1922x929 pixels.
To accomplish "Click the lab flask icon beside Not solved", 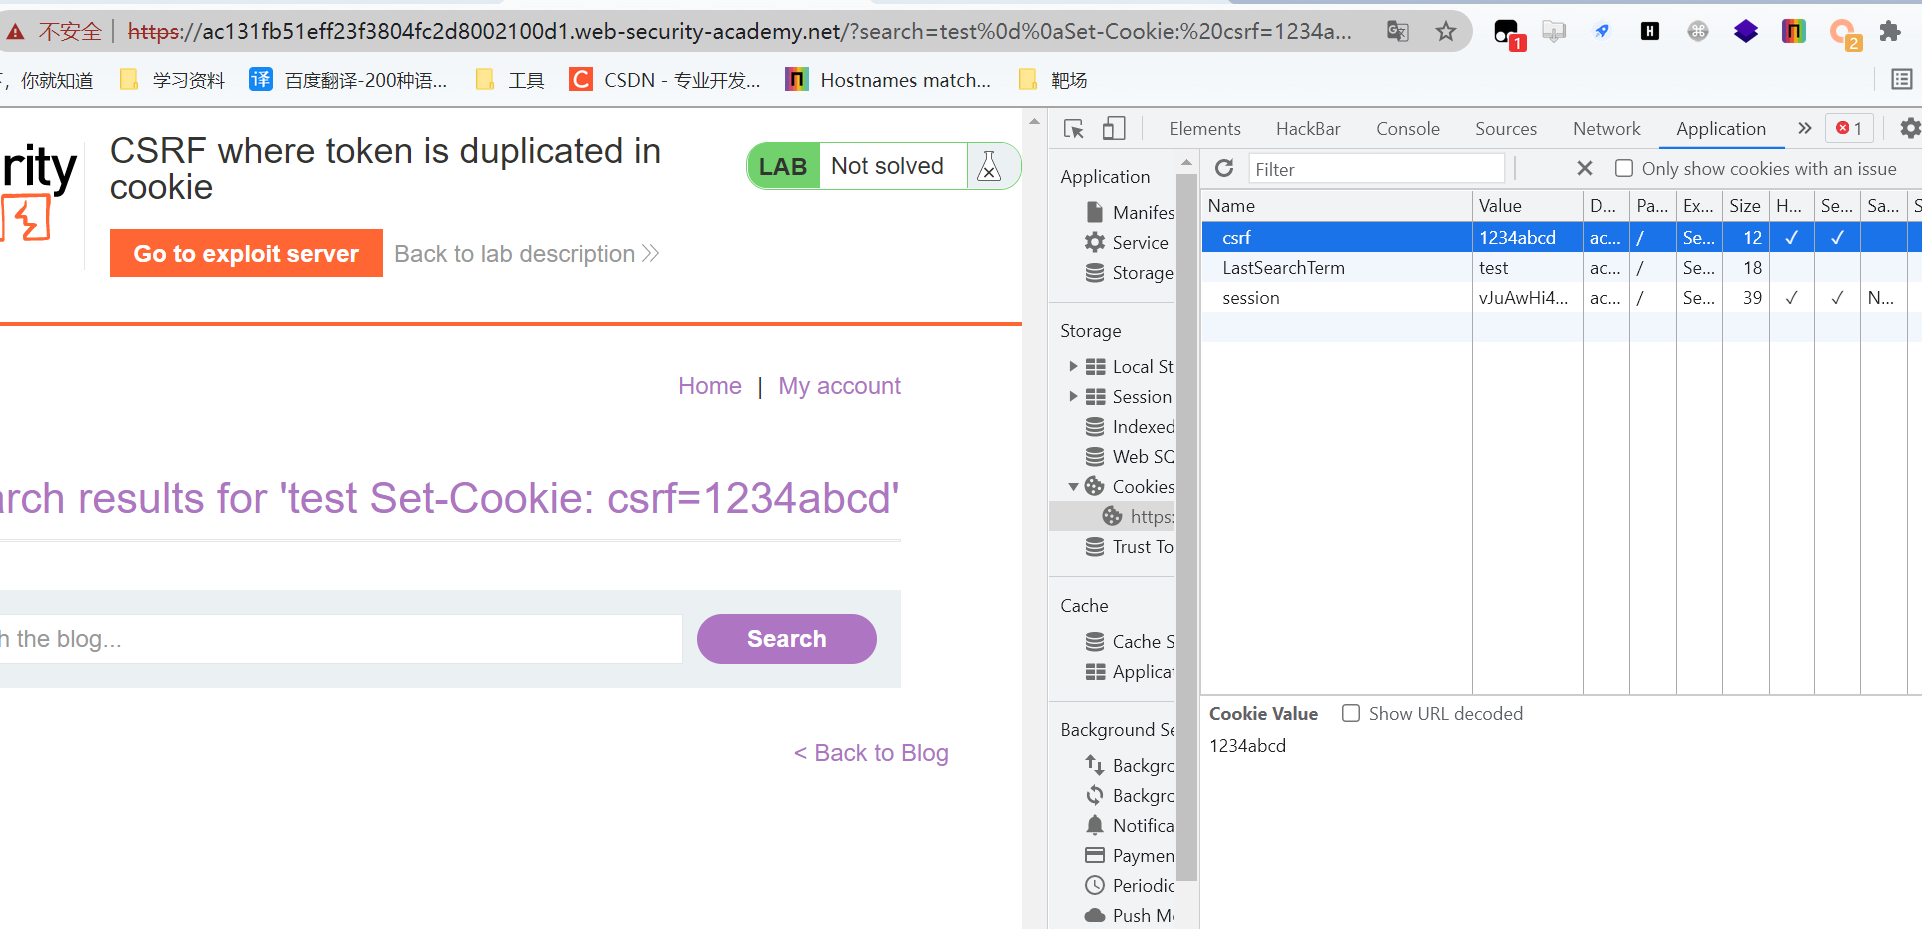I will (989, 166).
